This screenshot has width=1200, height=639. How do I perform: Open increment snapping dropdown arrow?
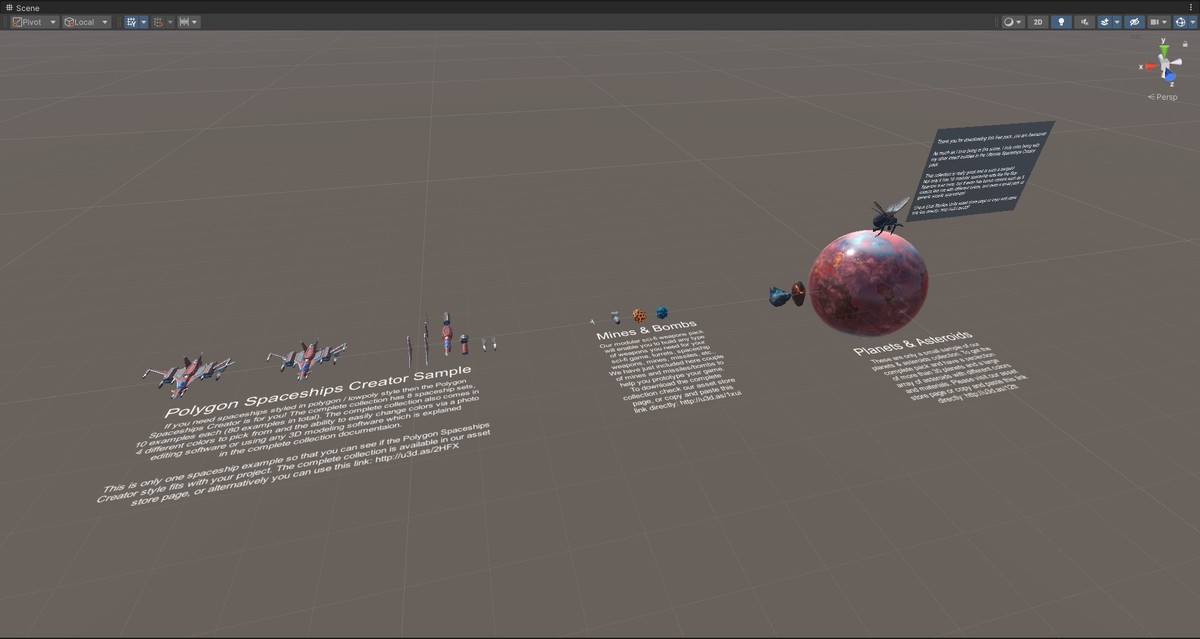[195, 22]
